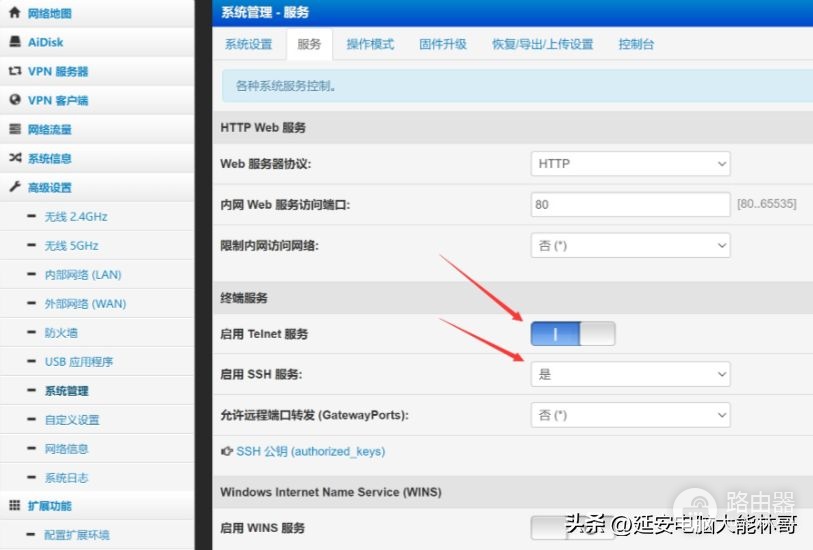Open the SSH 公钥 (authorized_keys) link
The width and height of the screenshot is (813, 550).
click(311, 452)
